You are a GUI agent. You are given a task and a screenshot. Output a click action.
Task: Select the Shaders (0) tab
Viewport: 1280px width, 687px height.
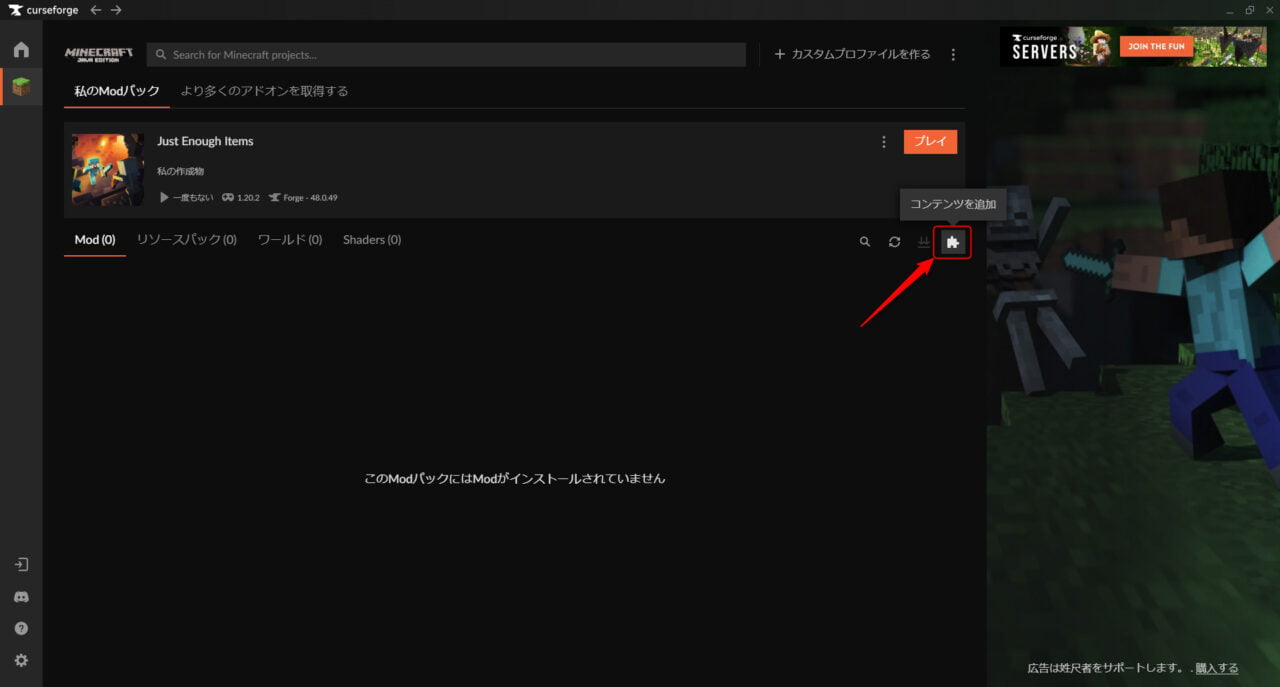pyautogui.click(x=372, y=240)
